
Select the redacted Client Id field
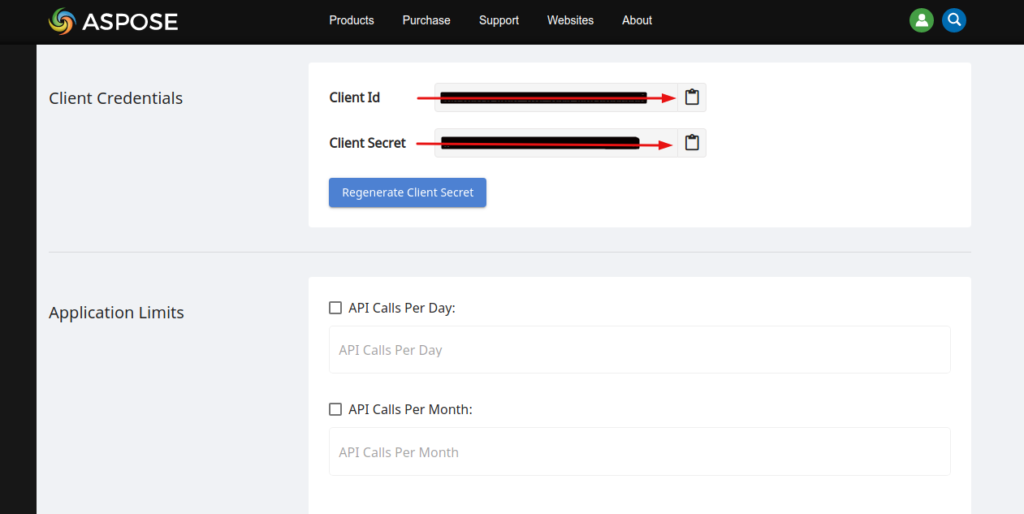(555, 97)
